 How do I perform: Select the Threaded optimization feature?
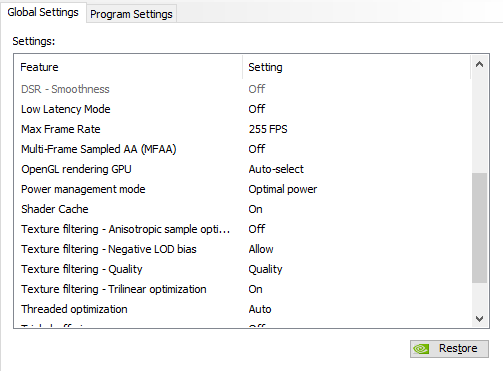tap(74, 309)
